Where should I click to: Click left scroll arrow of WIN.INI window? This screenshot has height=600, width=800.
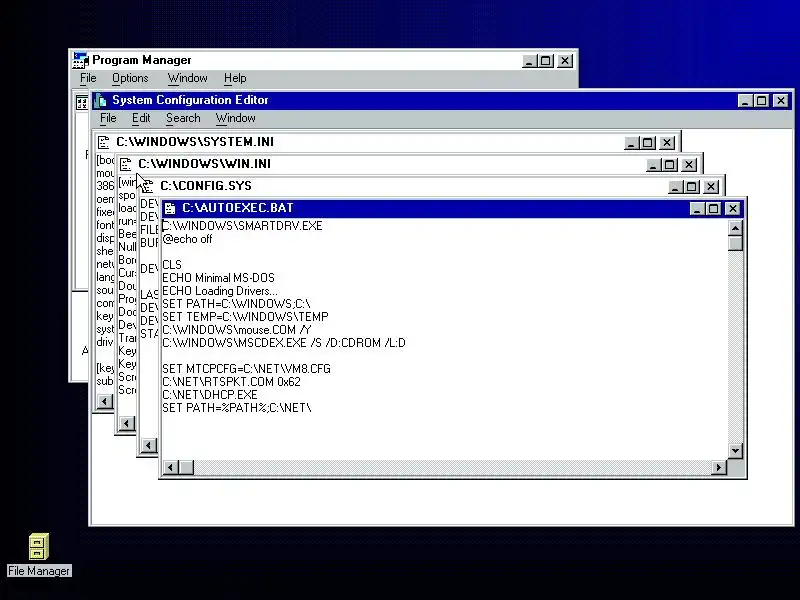[x=127, y=423]
